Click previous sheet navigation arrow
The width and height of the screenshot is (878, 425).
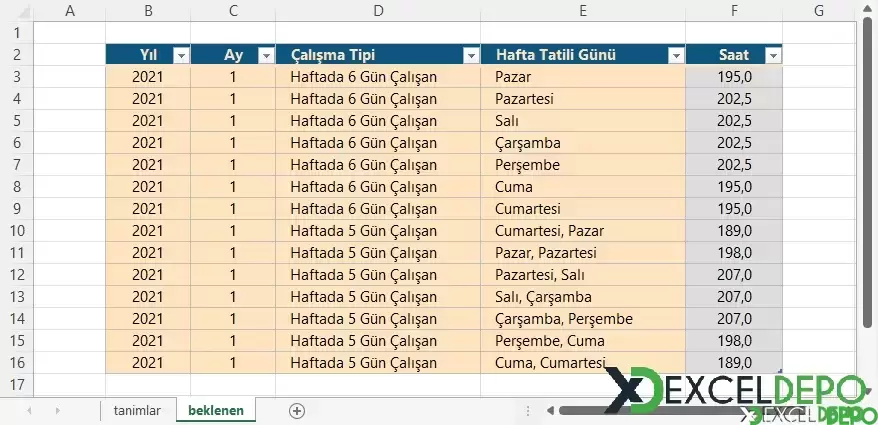[29, 411]
